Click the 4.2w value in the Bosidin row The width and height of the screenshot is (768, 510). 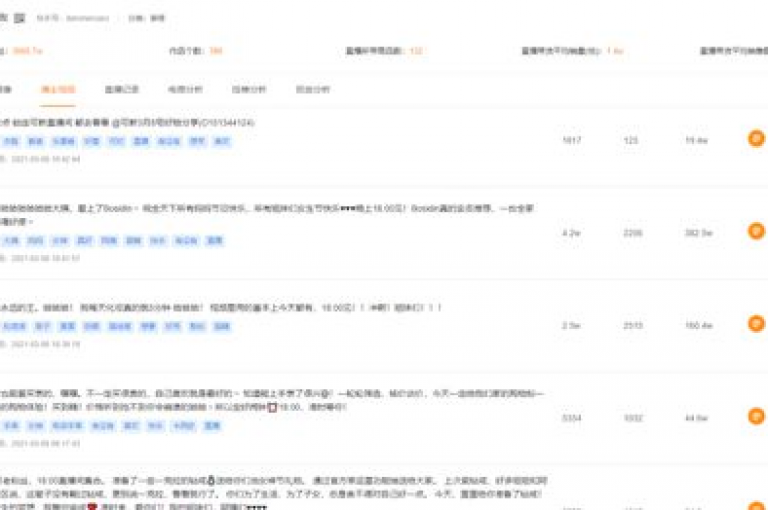point(571,233)
